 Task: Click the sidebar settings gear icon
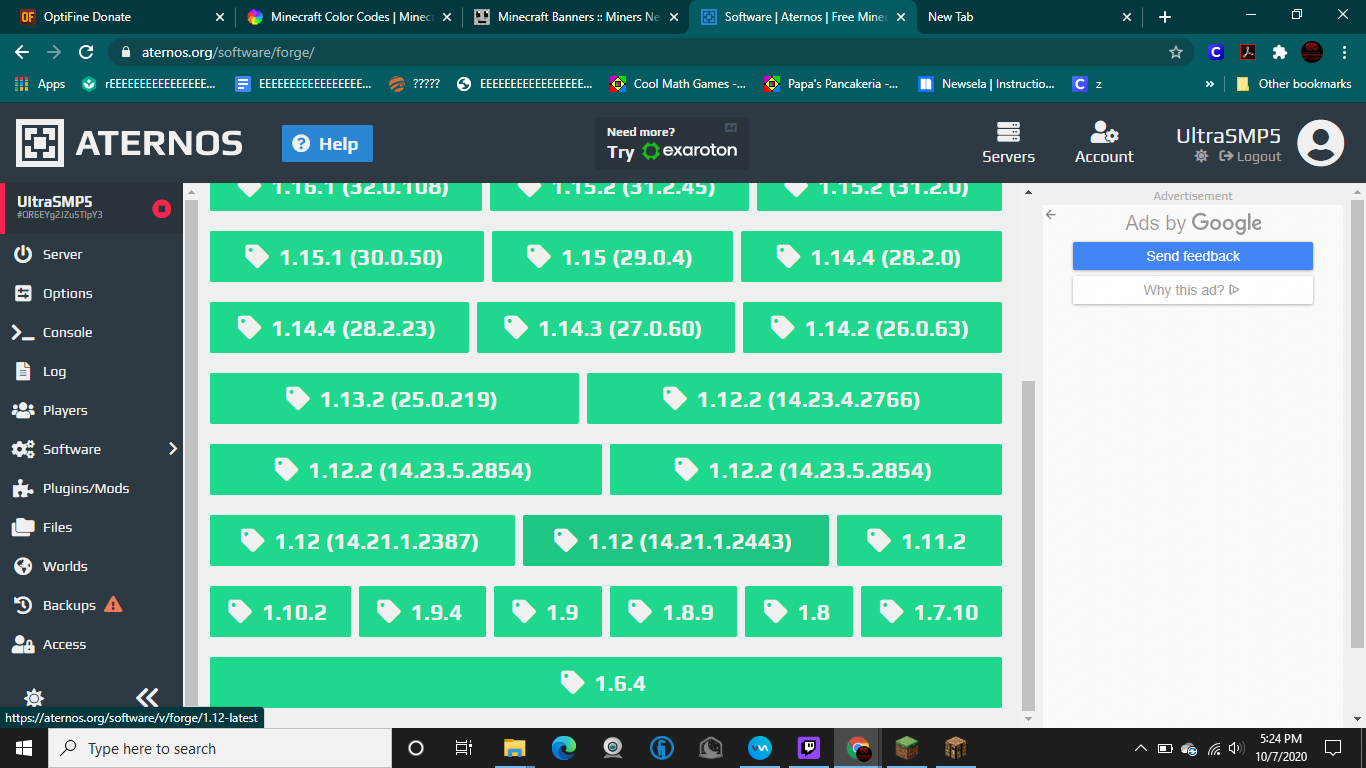click(33, 697)
